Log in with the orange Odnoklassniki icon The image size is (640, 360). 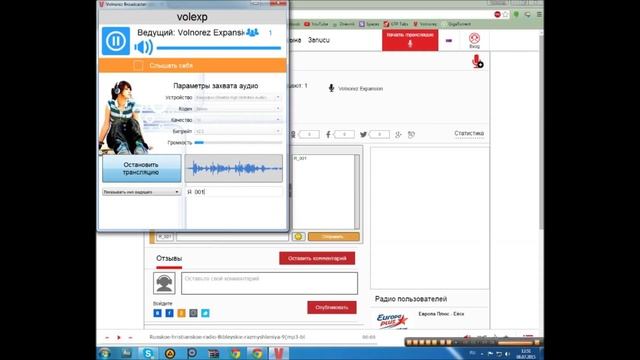click(181, 313)
